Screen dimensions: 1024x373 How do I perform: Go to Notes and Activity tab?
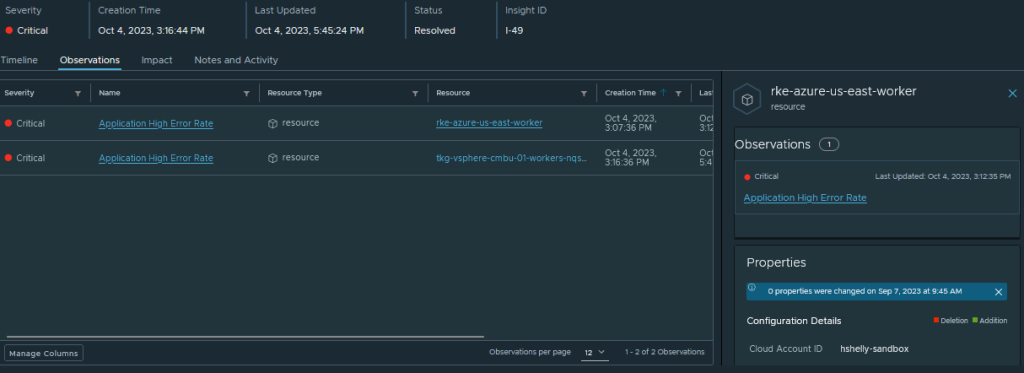click(236, 60)
